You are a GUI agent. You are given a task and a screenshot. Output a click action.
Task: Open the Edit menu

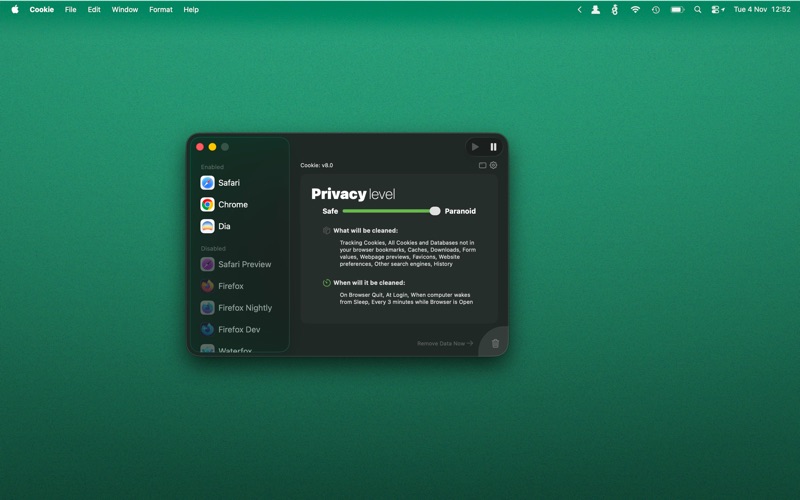(x=94, y=9)
